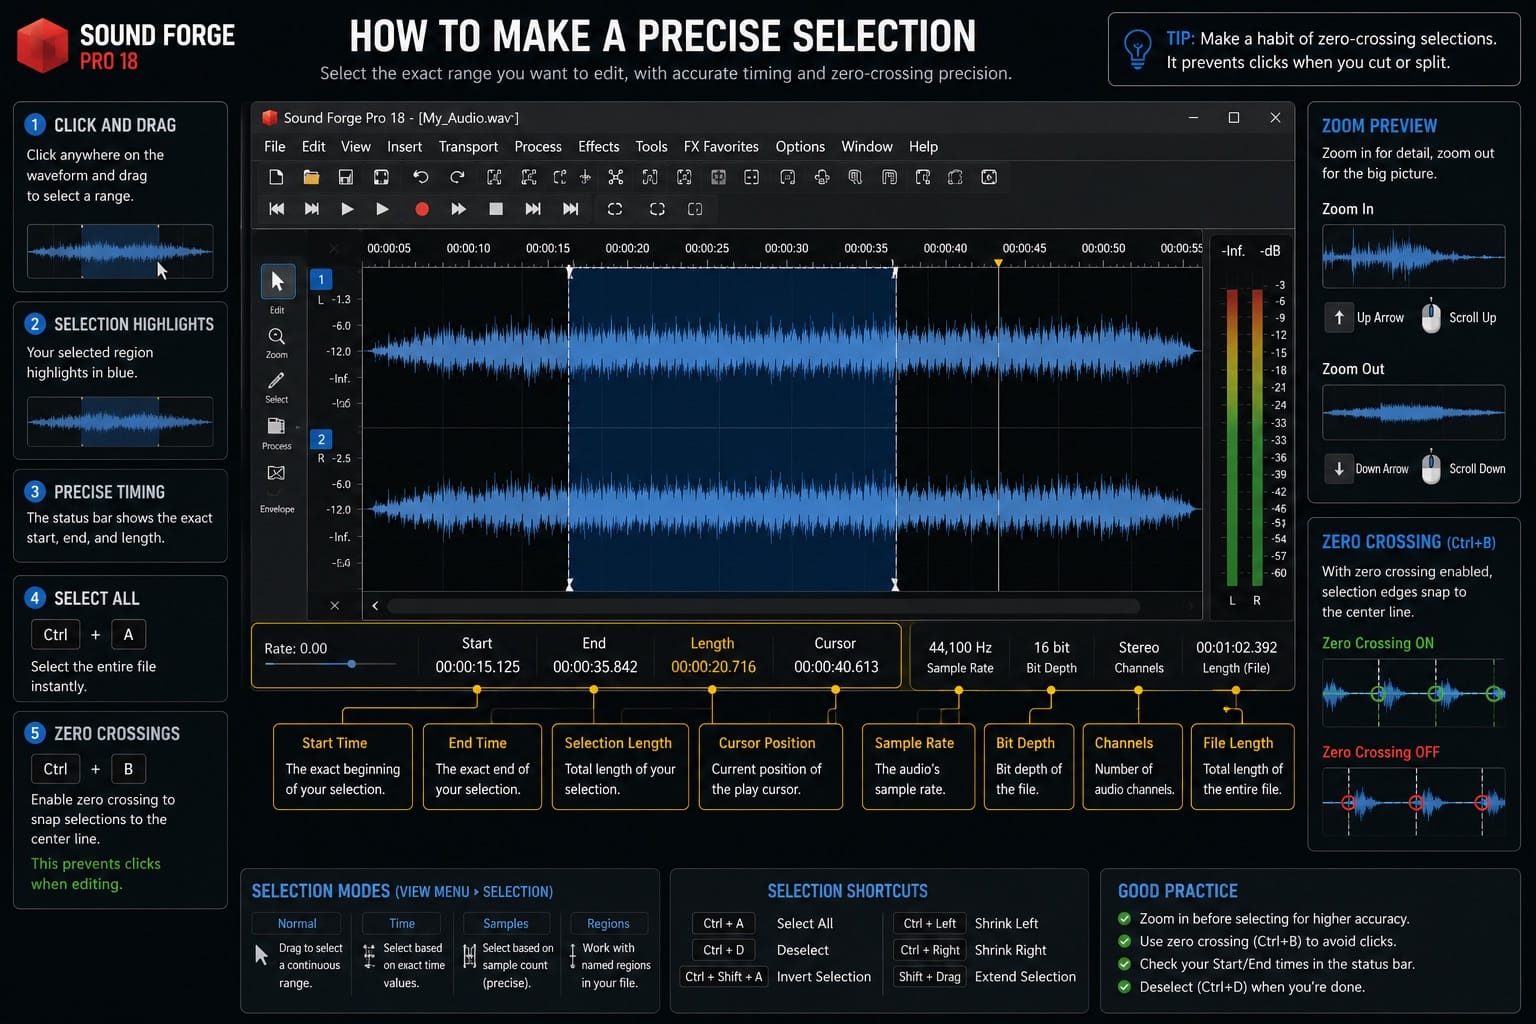The height and width of the screenshot is (1024, 1536).
Task: Click the Cursor value 00:00:40.613
Action: click(x=836, y=667)
